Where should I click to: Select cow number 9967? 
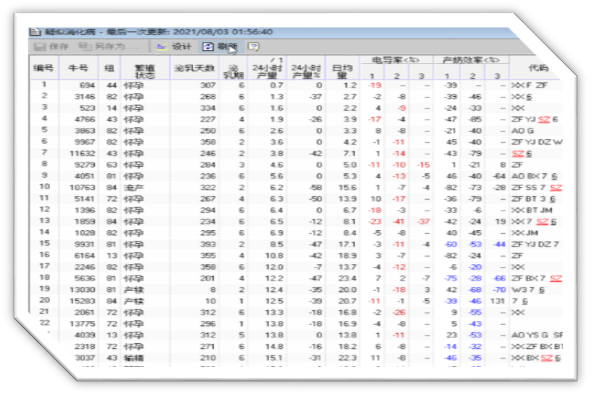pos(85,142)
